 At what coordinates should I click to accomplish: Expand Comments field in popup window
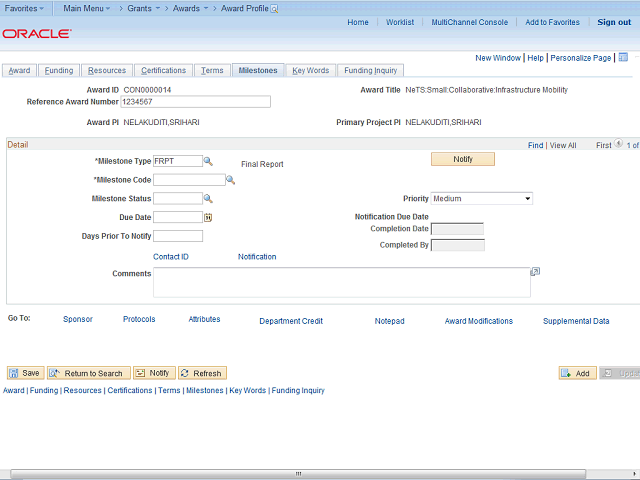(x=535, y=272)
